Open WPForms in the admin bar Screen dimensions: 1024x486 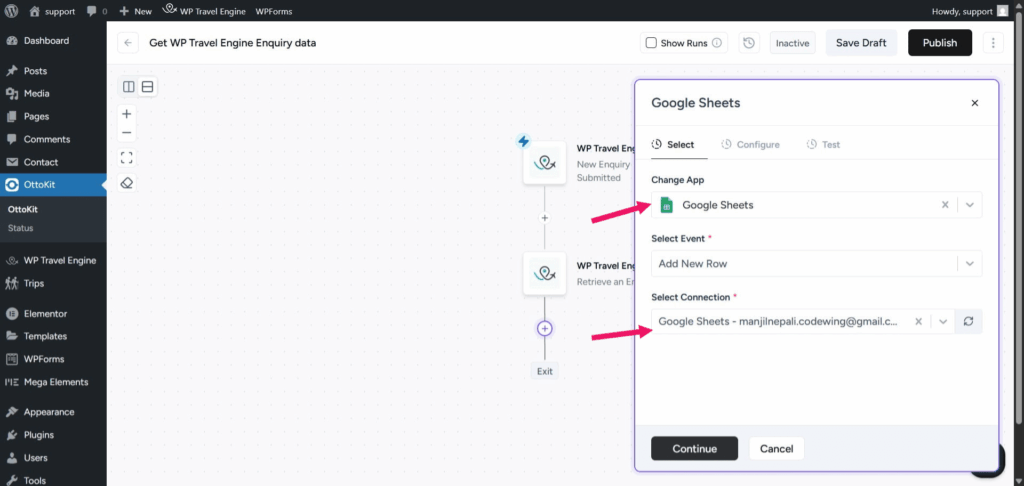274,11
